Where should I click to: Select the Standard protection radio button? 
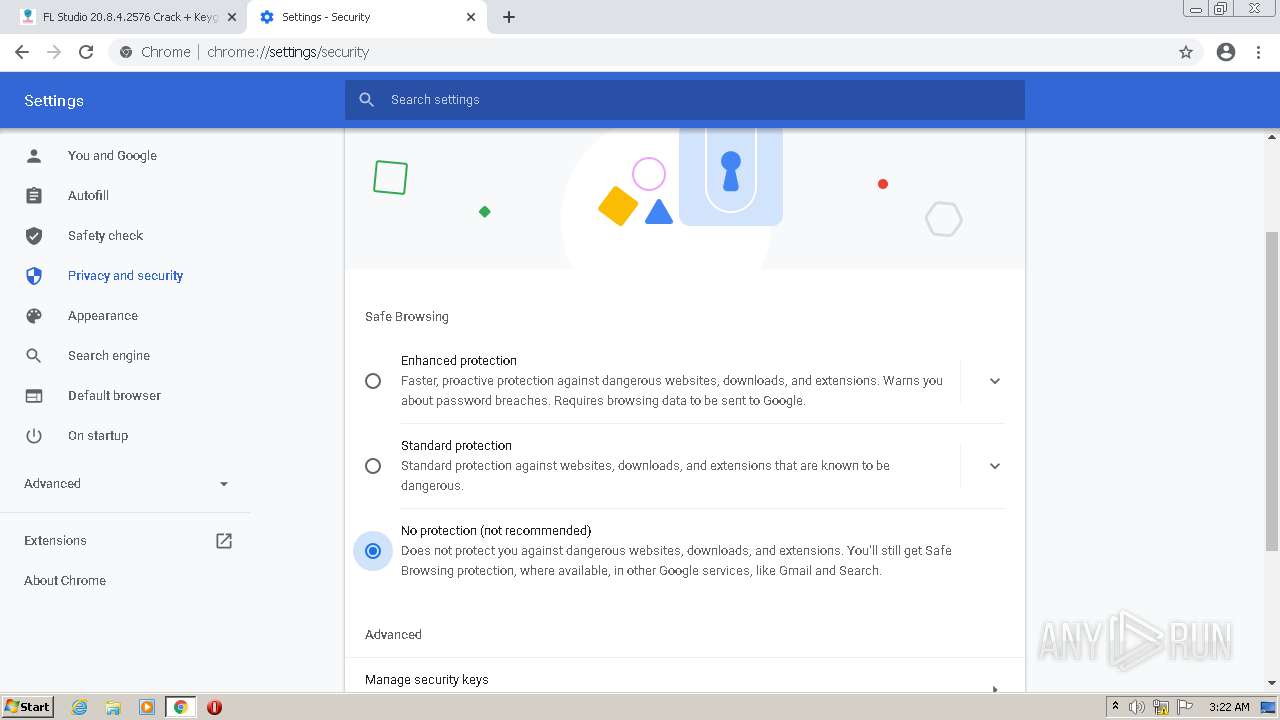(373, 466)
